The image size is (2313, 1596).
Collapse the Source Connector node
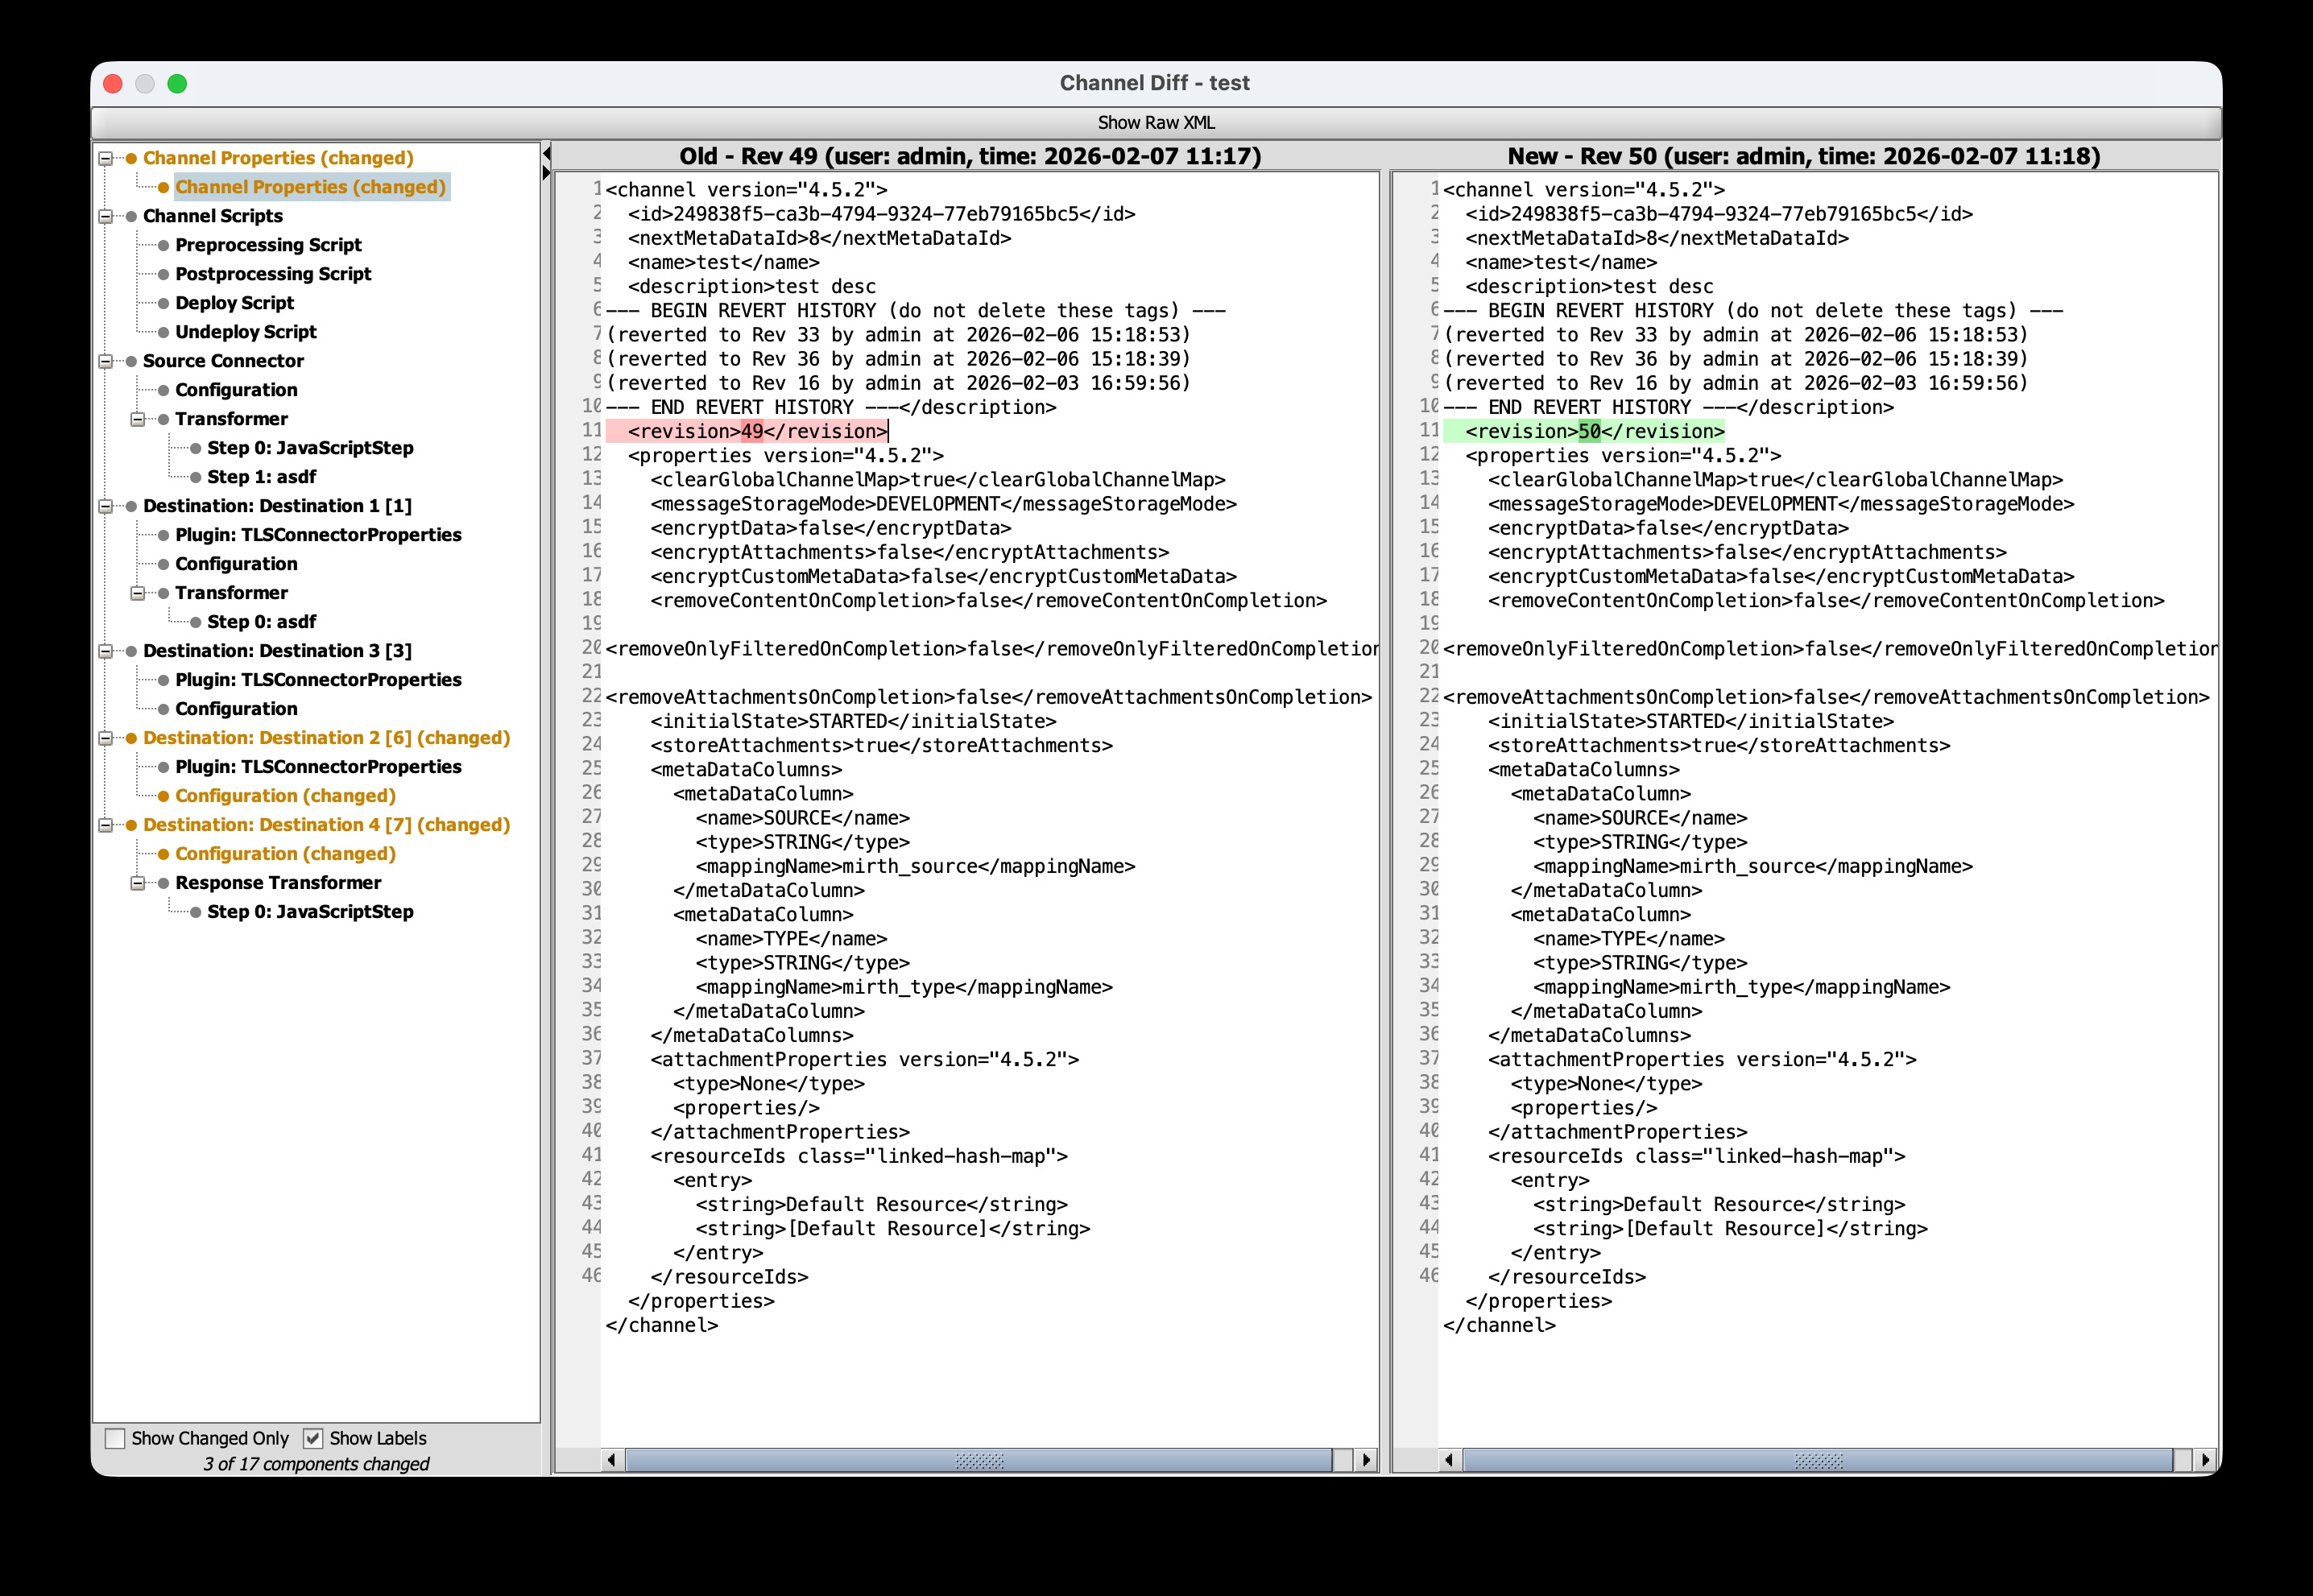point(105,361)
